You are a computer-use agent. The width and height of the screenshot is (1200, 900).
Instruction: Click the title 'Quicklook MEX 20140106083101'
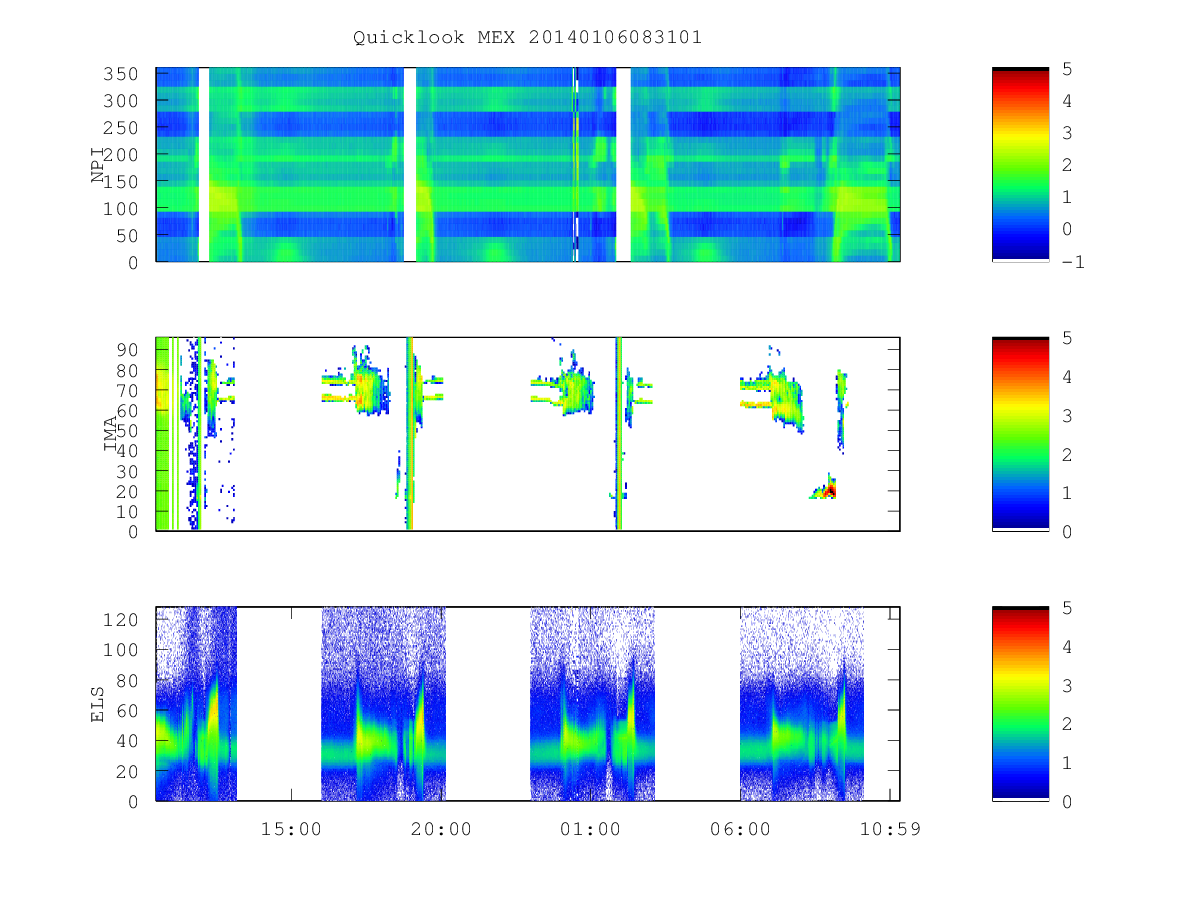(x=527, y=37)
